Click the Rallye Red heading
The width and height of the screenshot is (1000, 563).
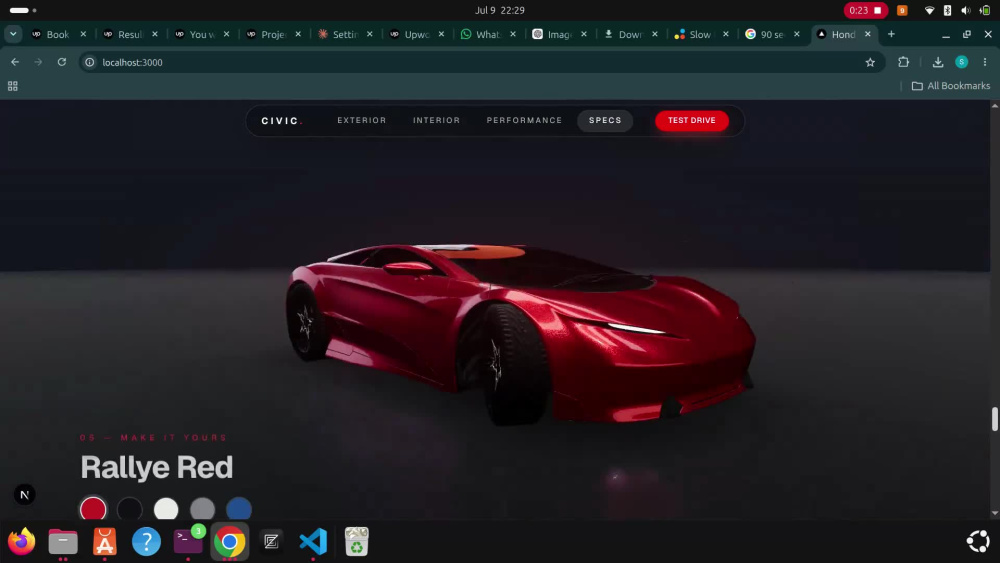(x=157, y=467)
